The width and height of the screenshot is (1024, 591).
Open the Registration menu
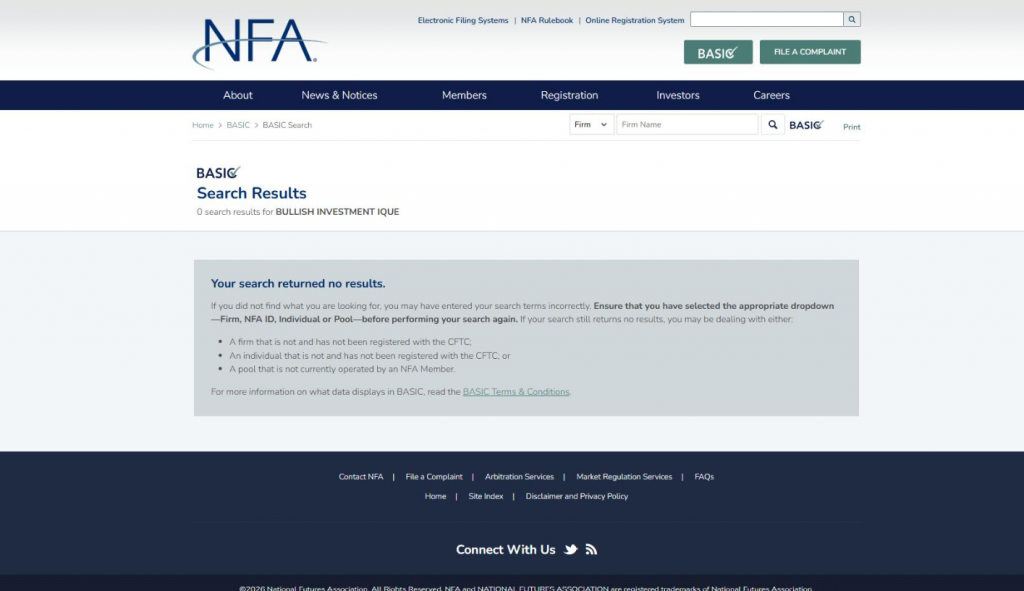569,95
